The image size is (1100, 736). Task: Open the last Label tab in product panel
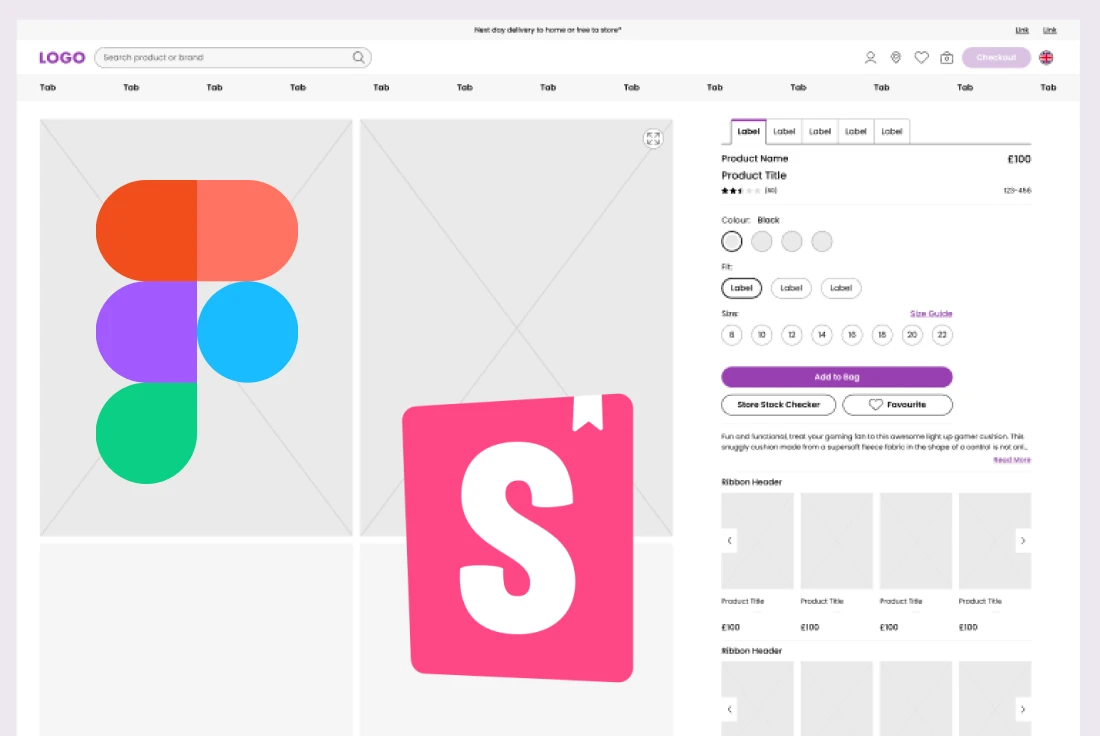point(892,132)
